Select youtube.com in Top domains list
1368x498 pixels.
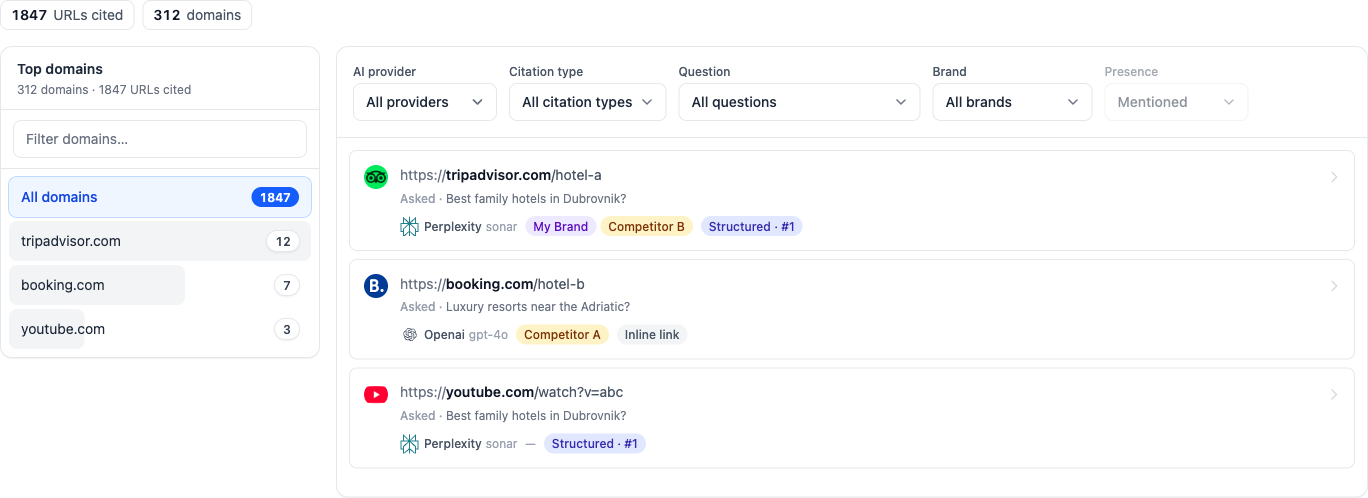(160, 329)
